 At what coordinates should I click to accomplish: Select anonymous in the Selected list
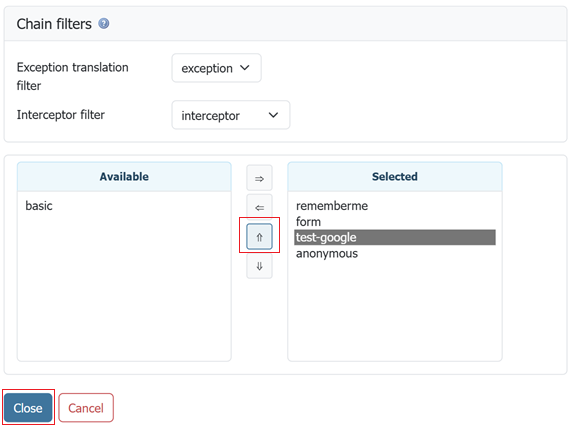coord(327,253)
